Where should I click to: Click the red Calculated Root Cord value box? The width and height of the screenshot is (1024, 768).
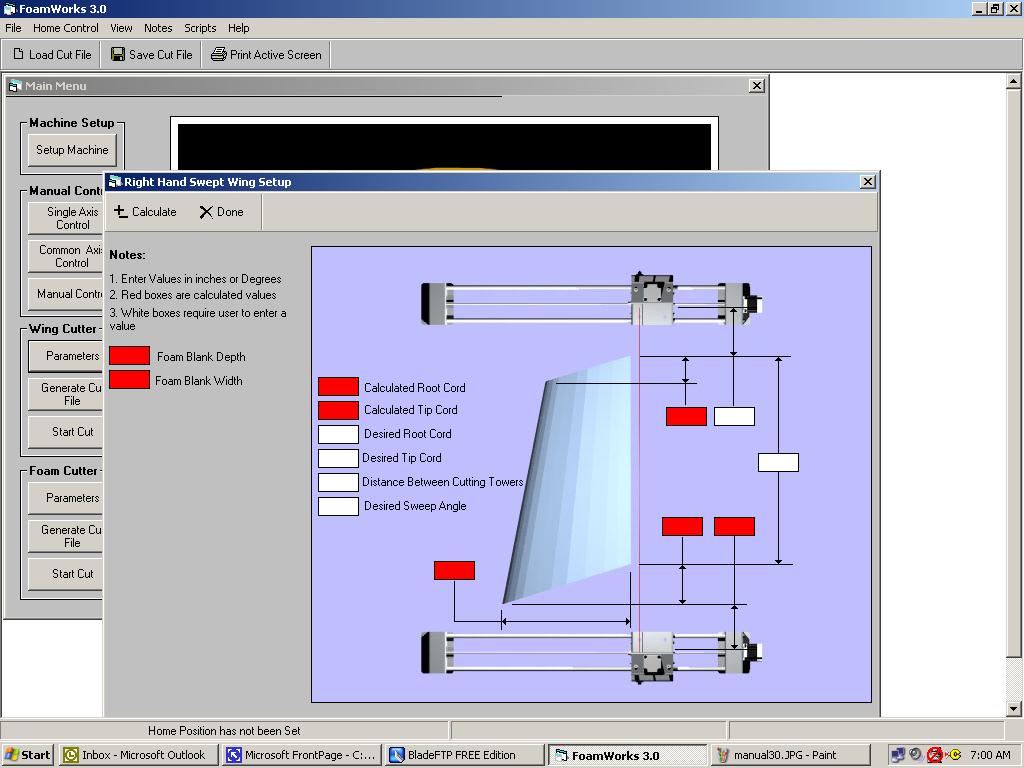337,386
